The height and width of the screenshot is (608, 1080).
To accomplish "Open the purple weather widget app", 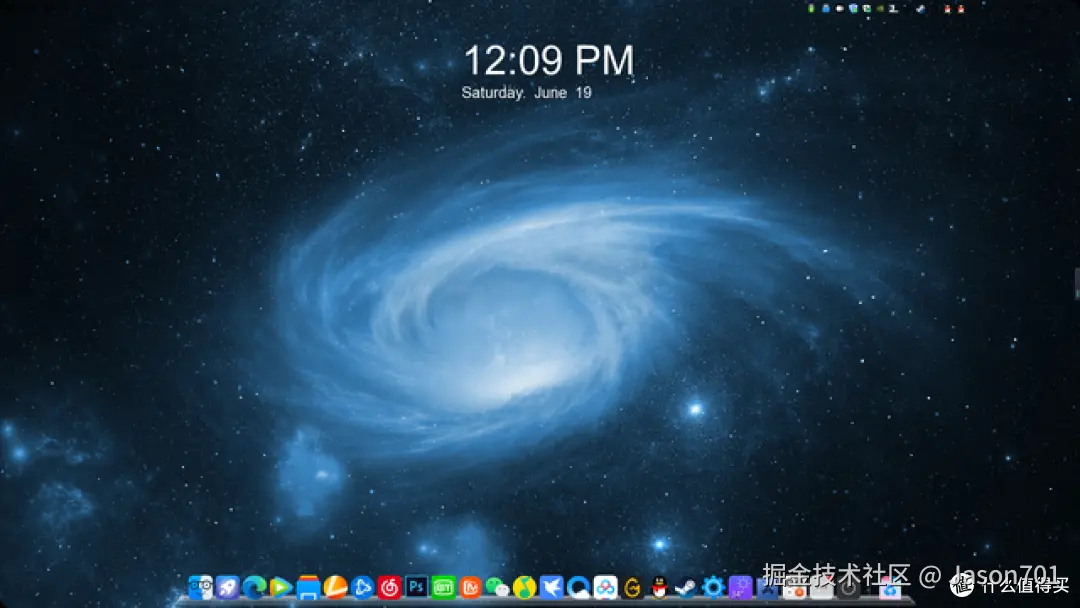I will (x=740, y=587).
